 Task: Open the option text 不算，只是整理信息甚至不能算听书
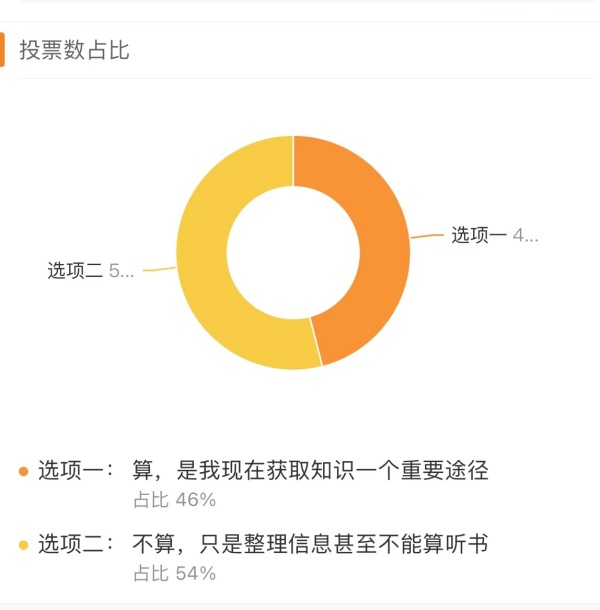coord(310,545)
